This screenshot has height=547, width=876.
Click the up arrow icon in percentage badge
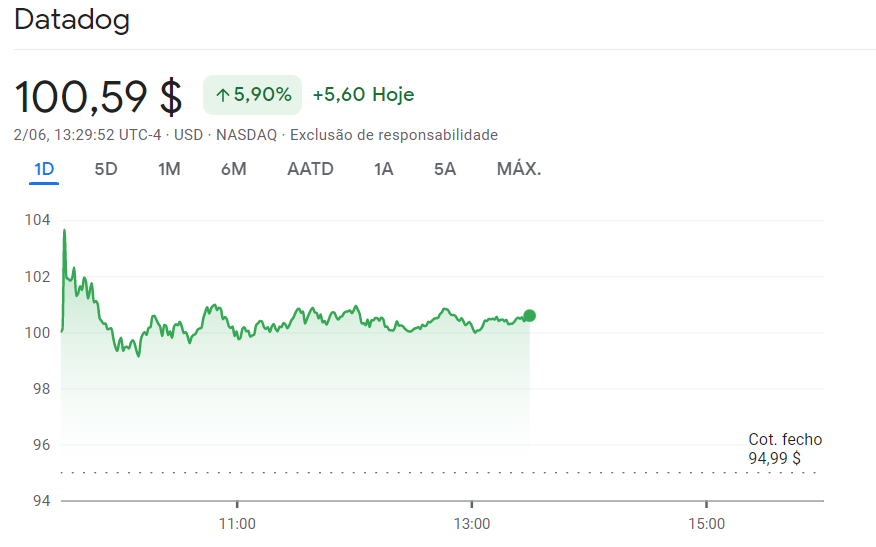(223, 96)
